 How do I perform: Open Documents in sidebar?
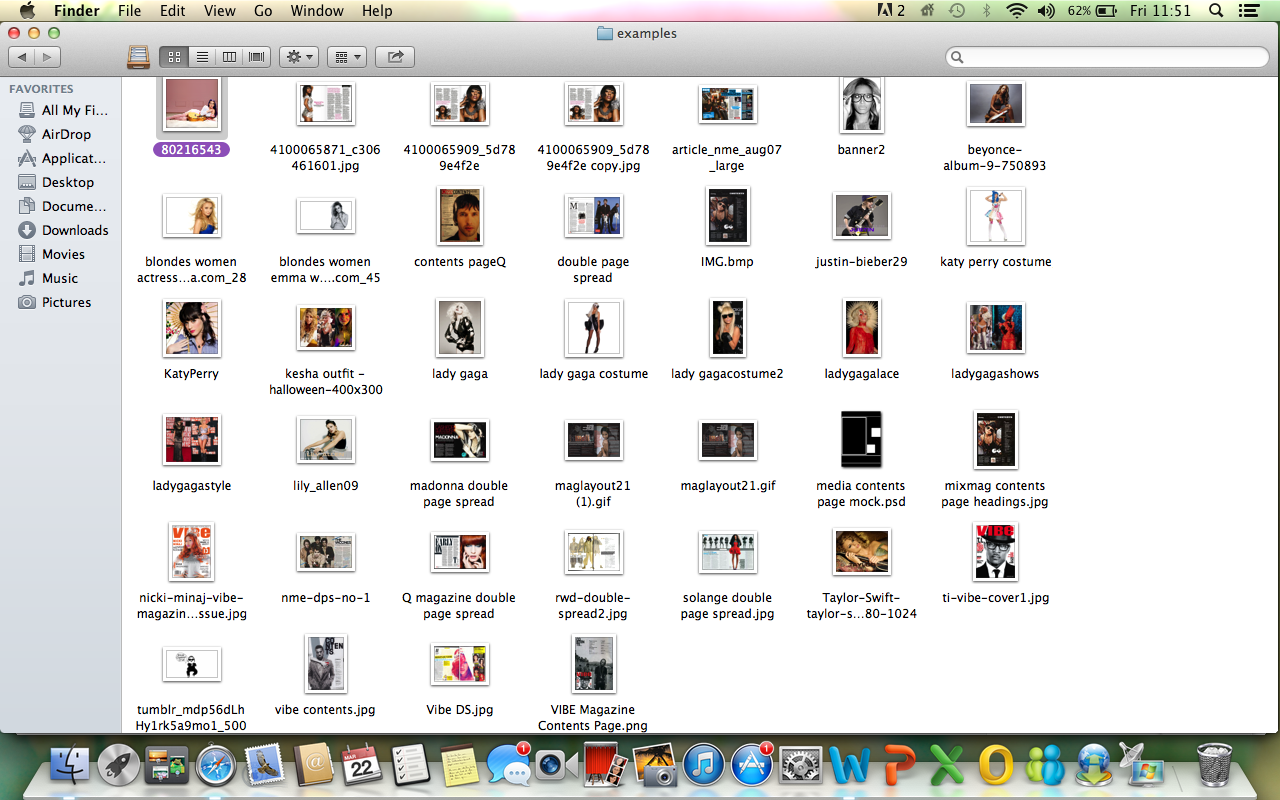[x=61, y=206]
